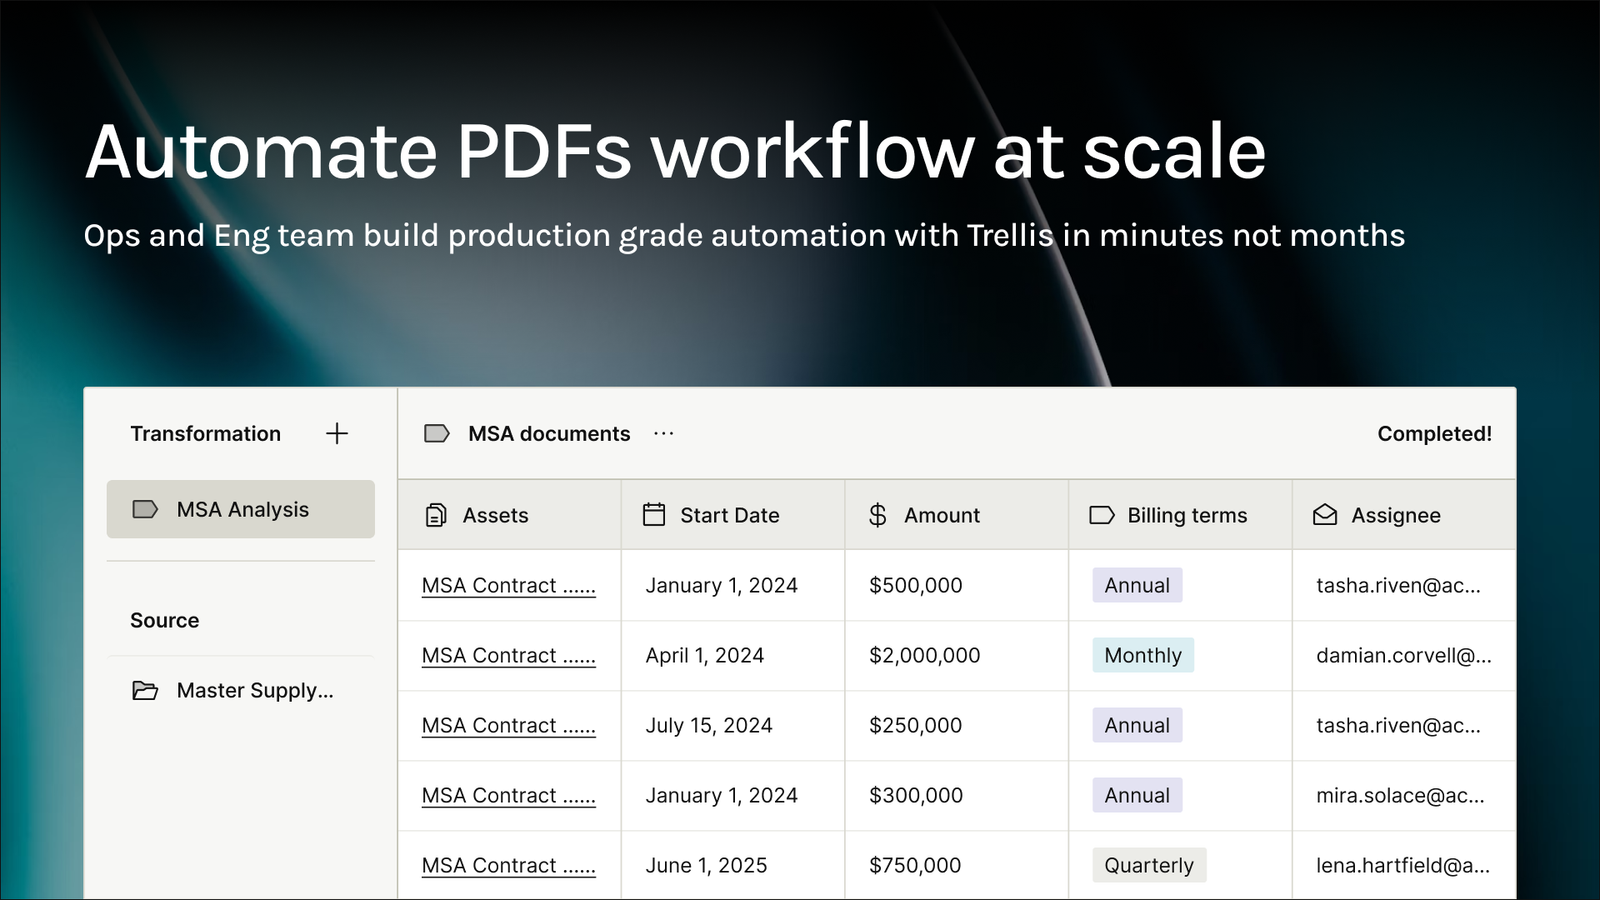The width and height of the screenshot is (1600, 900).
Task: Open the MSA Contract dated July 15, 2024
Action: [509, 725]
